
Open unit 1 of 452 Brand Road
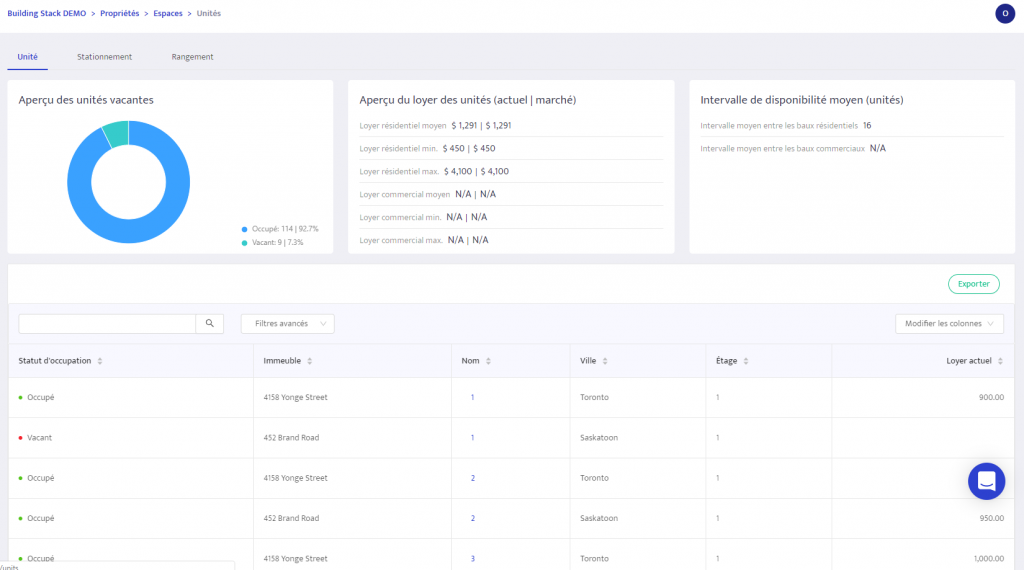tap(472, 437)
